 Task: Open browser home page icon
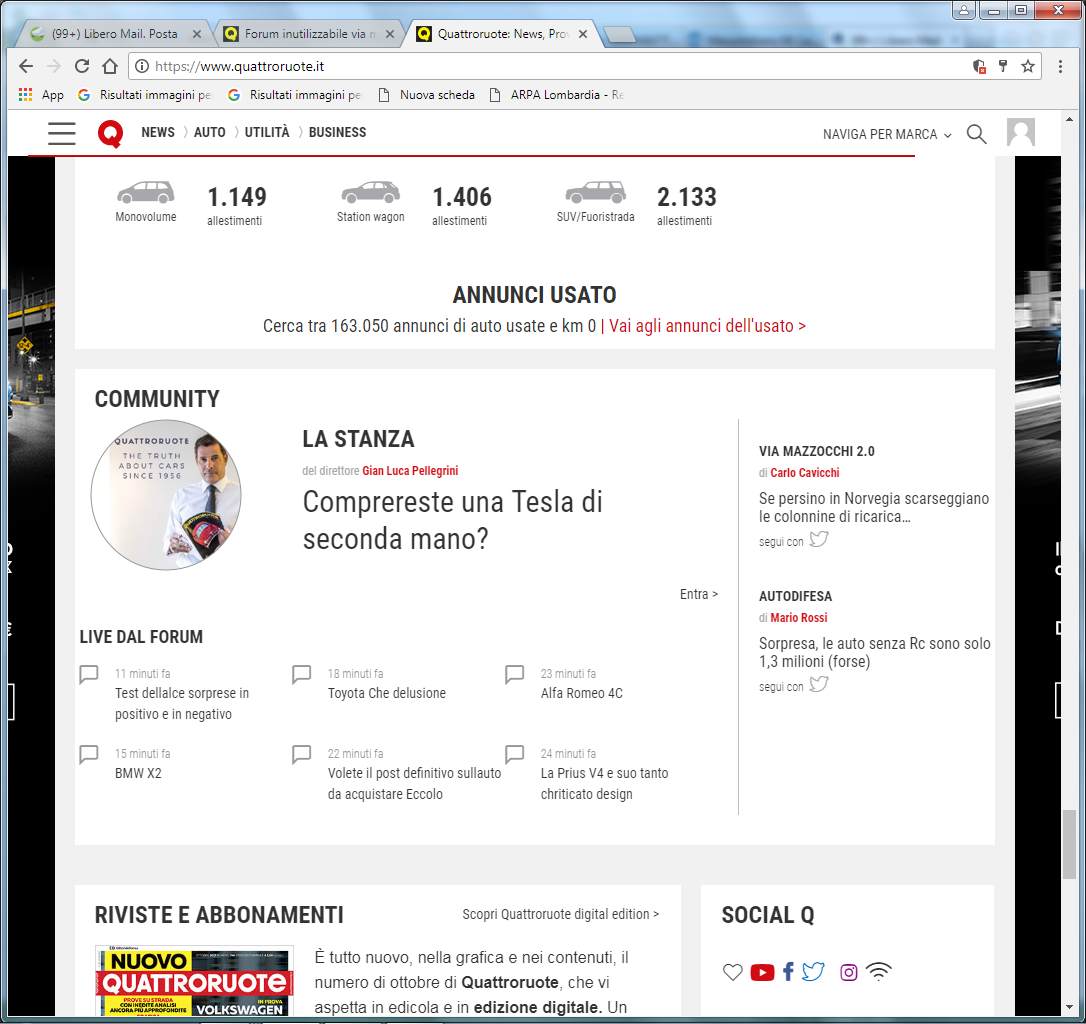pos(110,67)
